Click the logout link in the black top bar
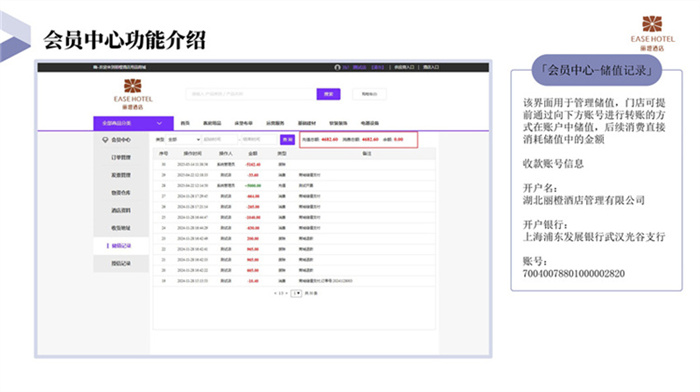This screenshot has height=392, width=700. pyautogui.click(x=378, y=67)
